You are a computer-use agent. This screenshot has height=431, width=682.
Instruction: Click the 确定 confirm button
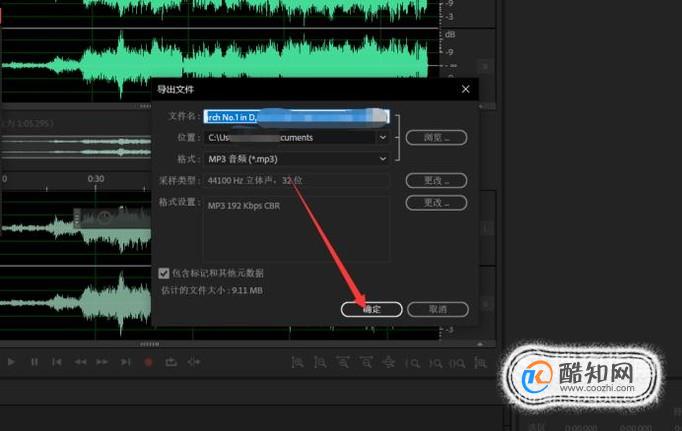(371, 309)
